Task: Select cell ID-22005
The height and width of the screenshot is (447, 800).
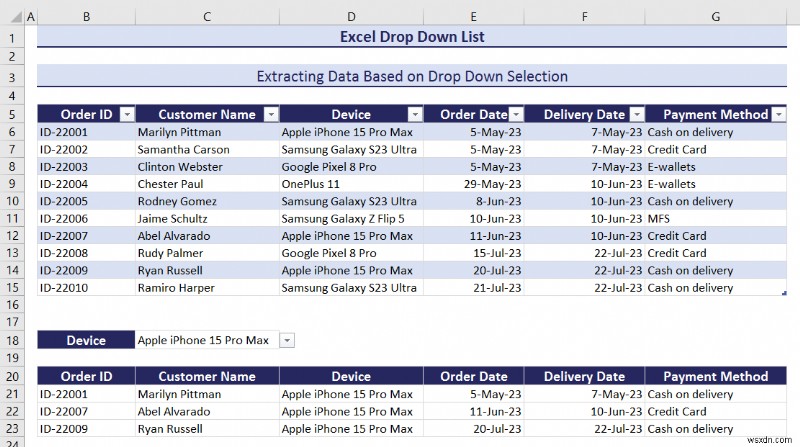Action: (x=86, y=202)
